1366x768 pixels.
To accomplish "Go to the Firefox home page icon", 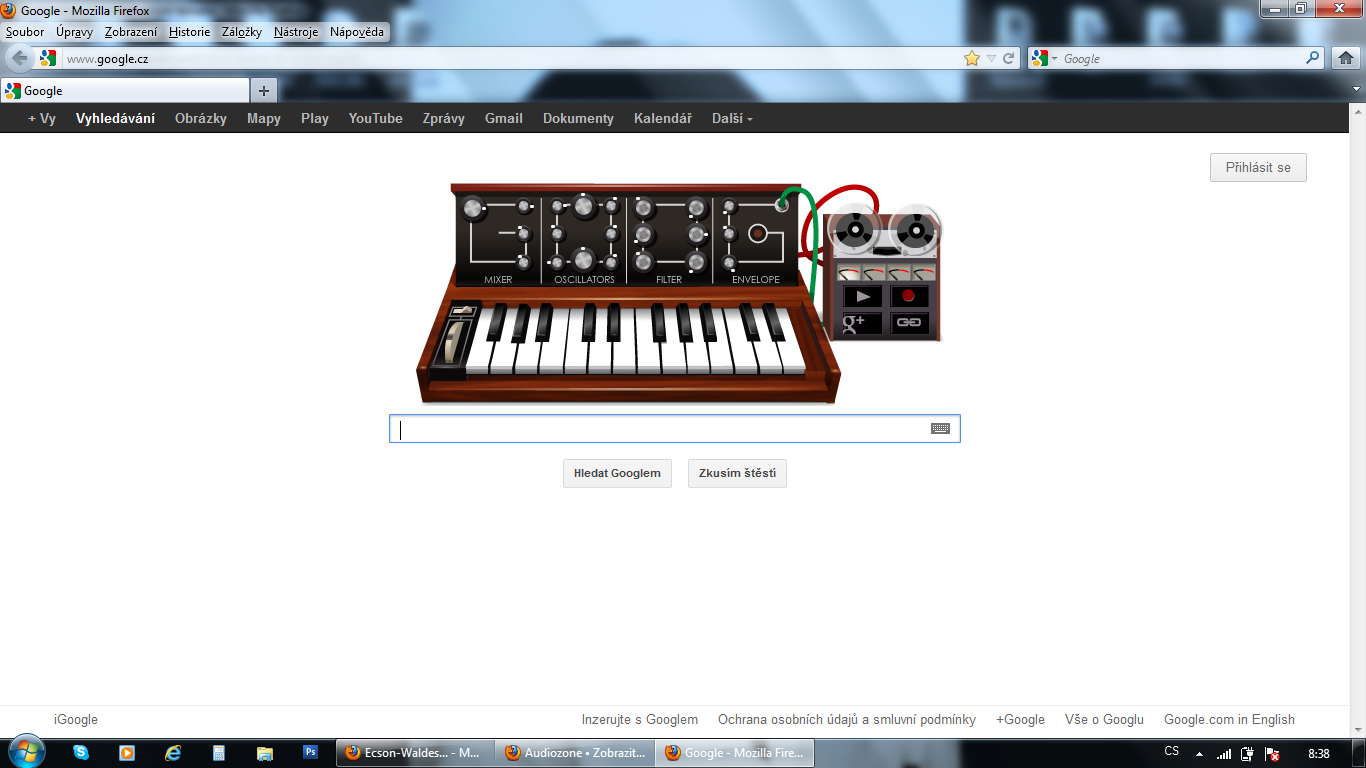I will click(x=1346, y=59).
